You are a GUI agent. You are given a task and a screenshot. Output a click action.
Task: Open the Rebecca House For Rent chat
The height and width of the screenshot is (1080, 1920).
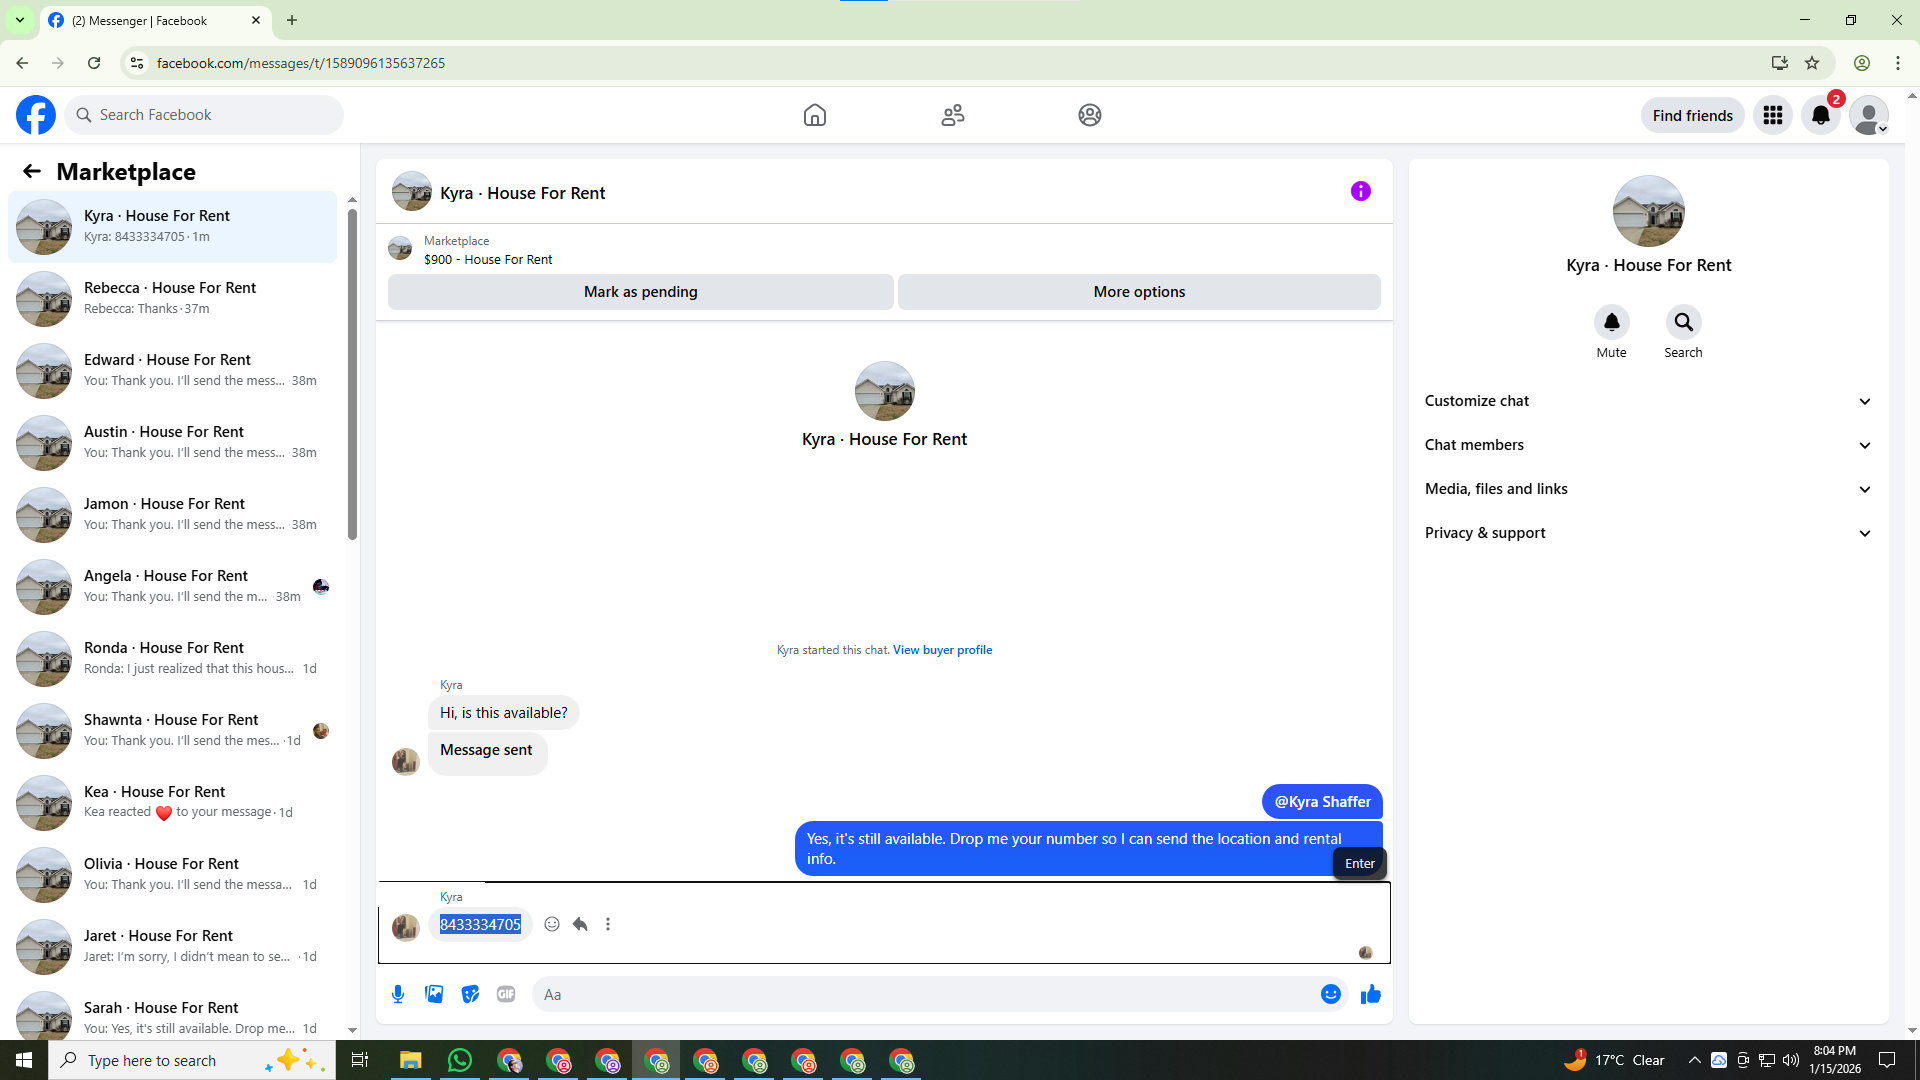(x=172, y=298)
